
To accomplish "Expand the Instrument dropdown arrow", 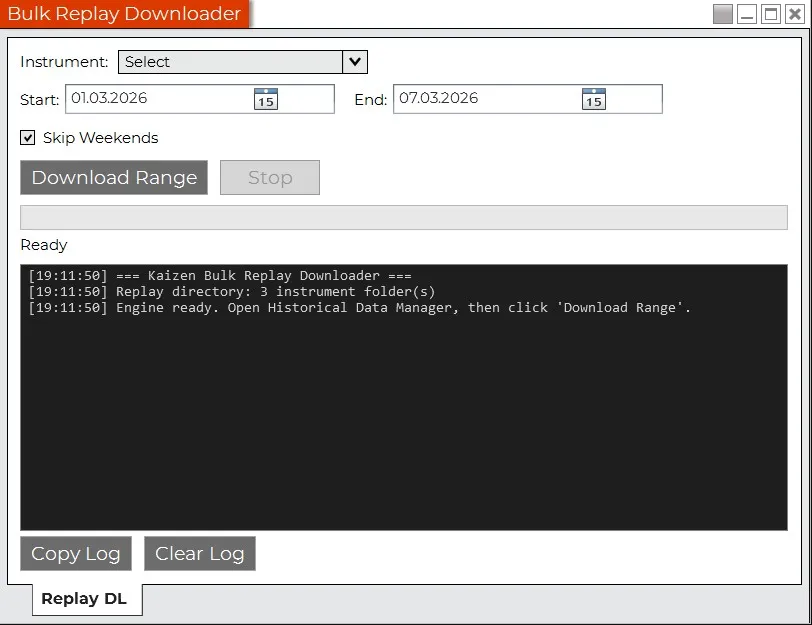I will [x=354, y=62].
